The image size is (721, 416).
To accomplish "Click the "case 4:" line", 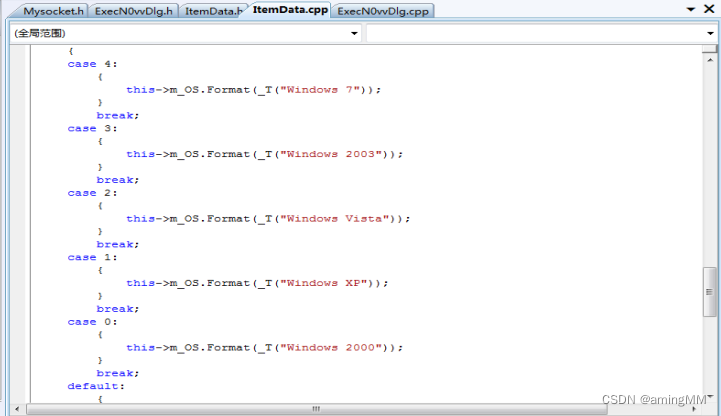I will click(92, 64).
